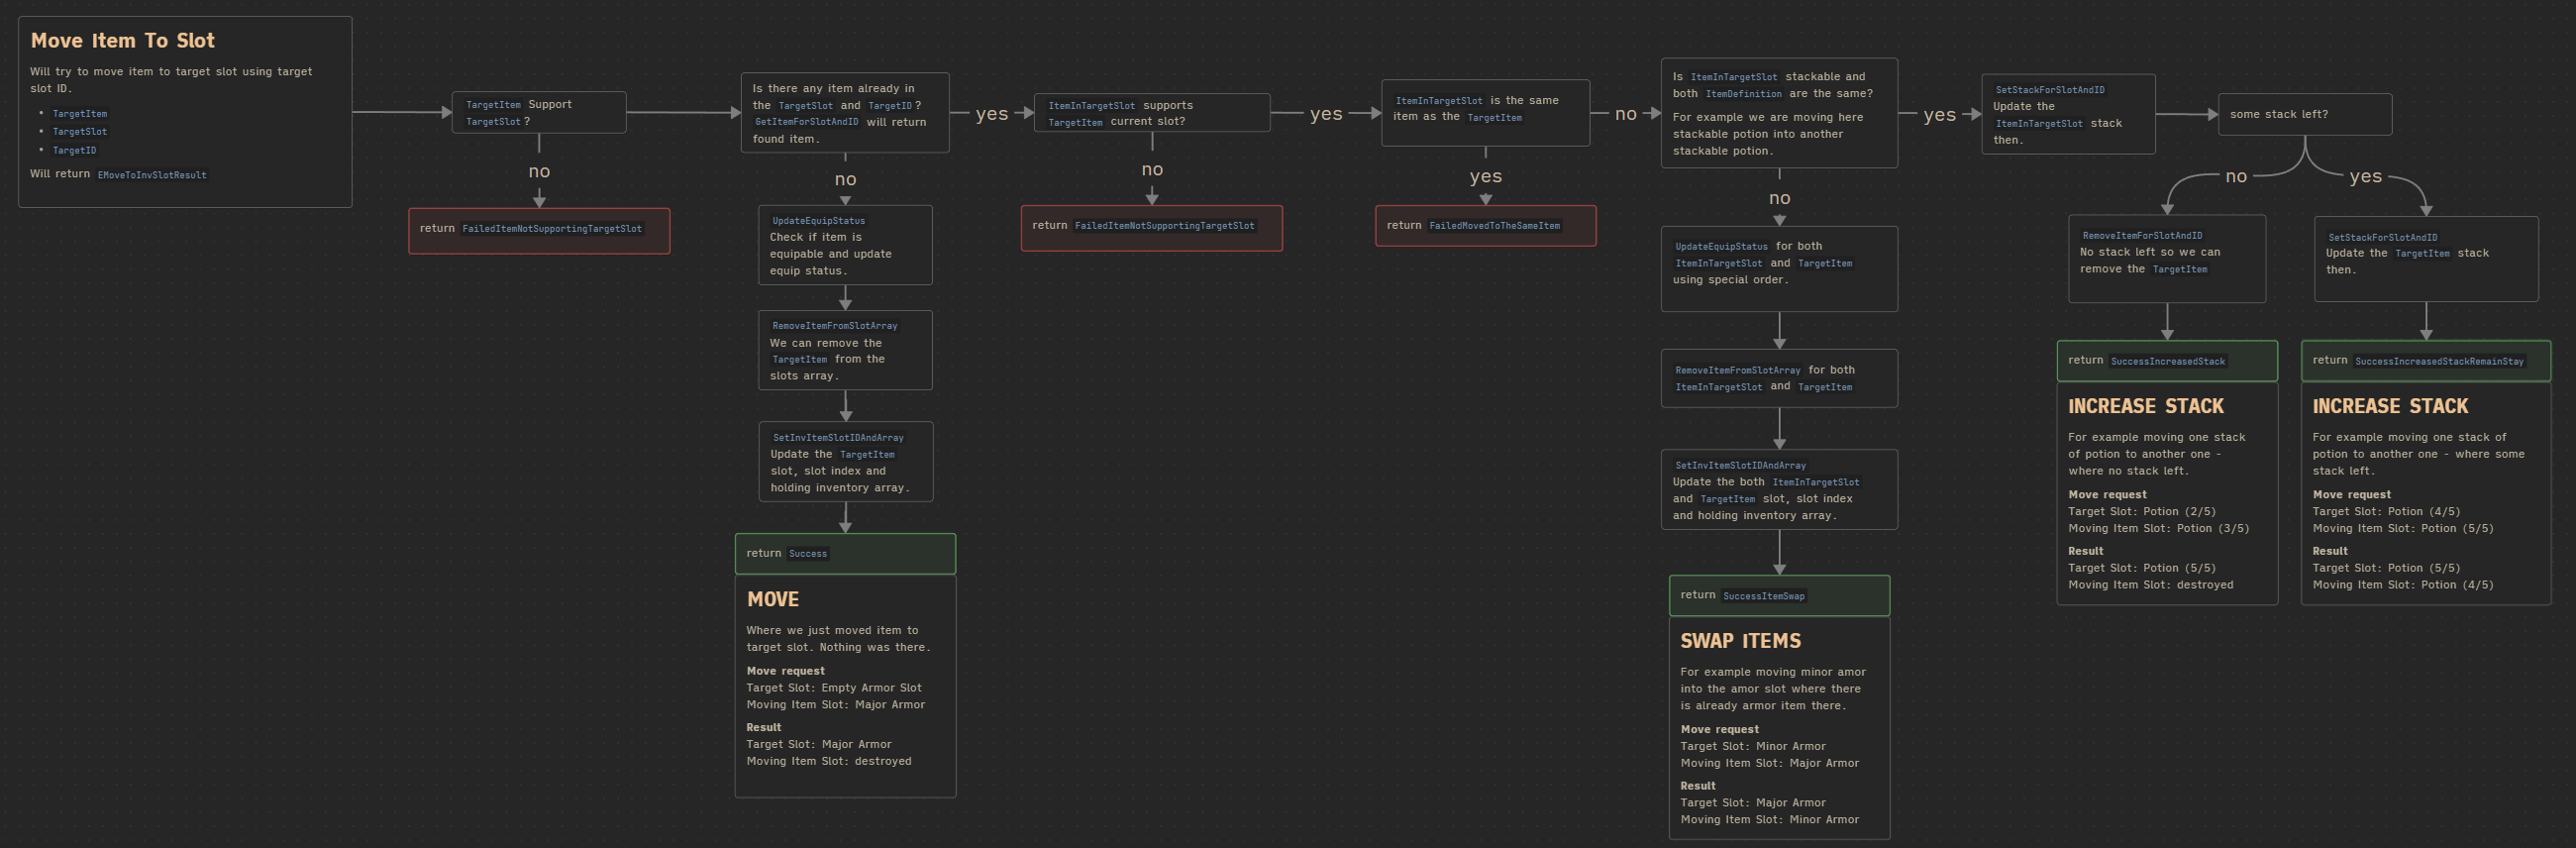Select the "return SuccessItemSwap" green node
Screen dimensions: 2576x848
pos(1778,596)
